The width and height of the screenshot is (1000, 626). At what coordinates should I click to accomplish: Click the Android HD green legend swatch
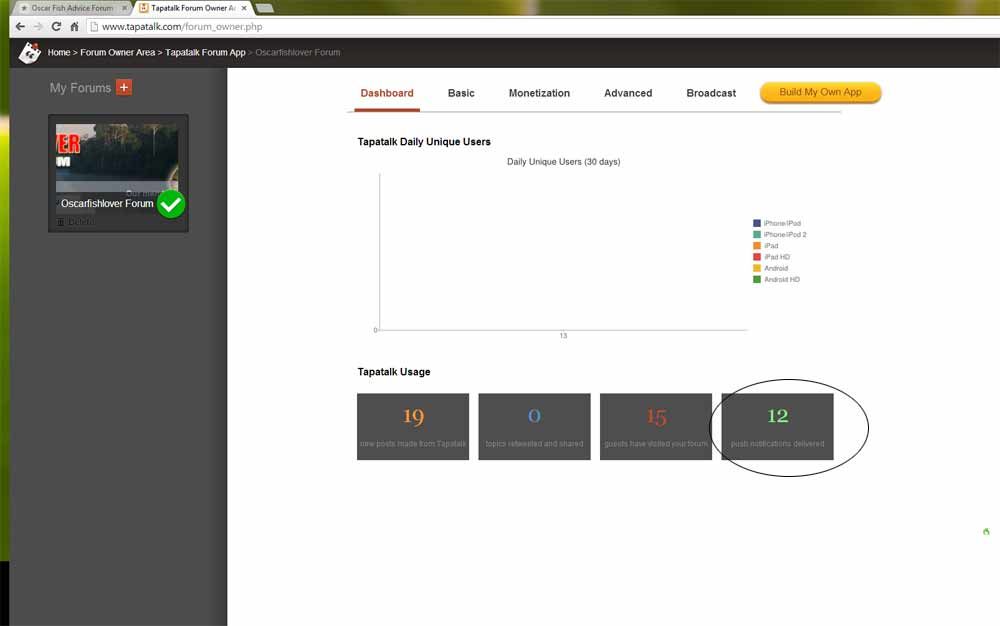[757, 279]
